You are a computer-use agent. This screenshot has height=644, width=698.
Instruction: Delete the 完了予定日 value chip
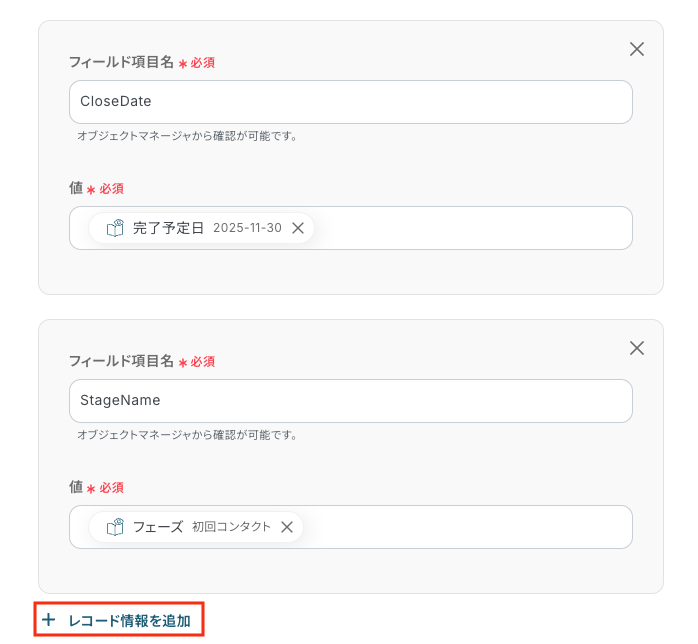298,228
